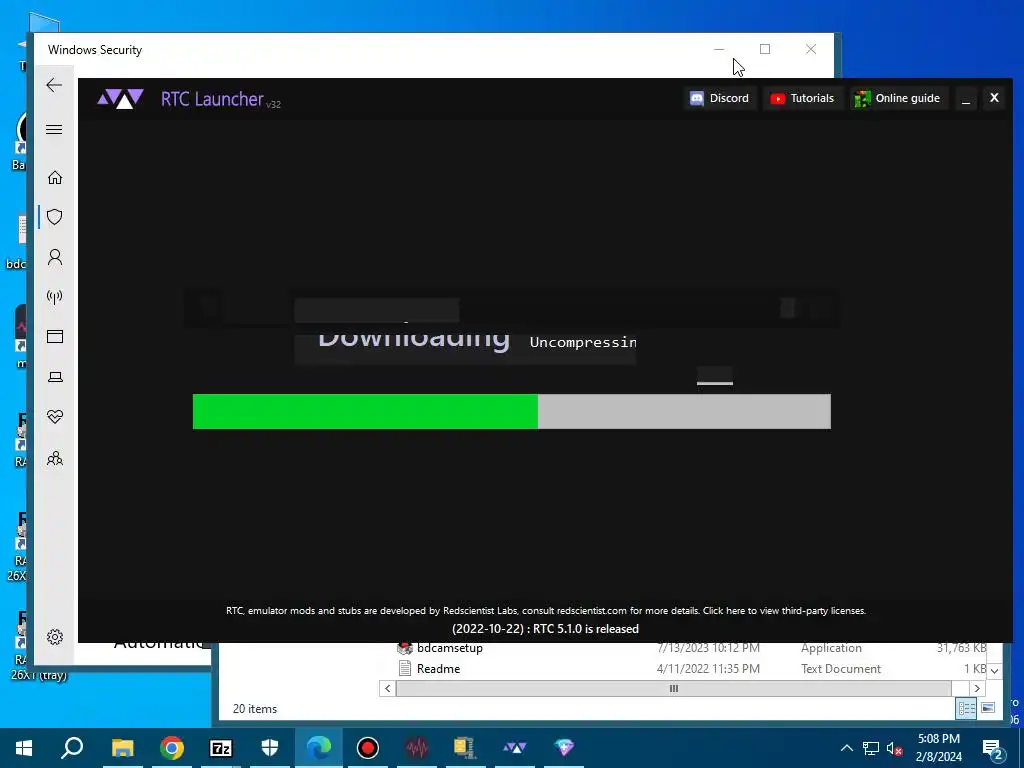Click the green download progress bar
This screenshot has width=1024, height=768.
[x=365, y=411]
